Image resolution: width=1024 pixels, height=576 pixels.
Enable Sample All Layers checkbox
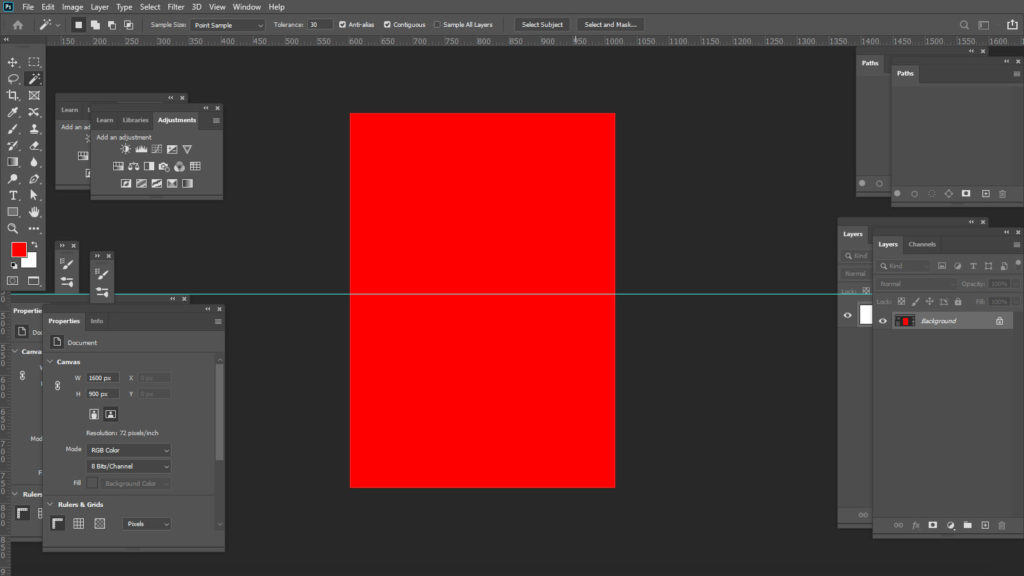(437, 25)
